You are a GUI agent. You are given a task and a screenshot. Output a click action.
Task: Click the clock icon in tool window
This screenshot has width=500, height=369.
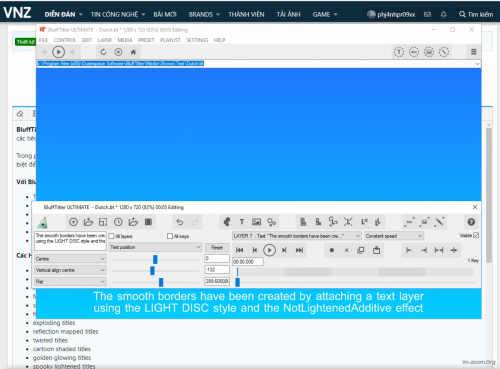118,222
